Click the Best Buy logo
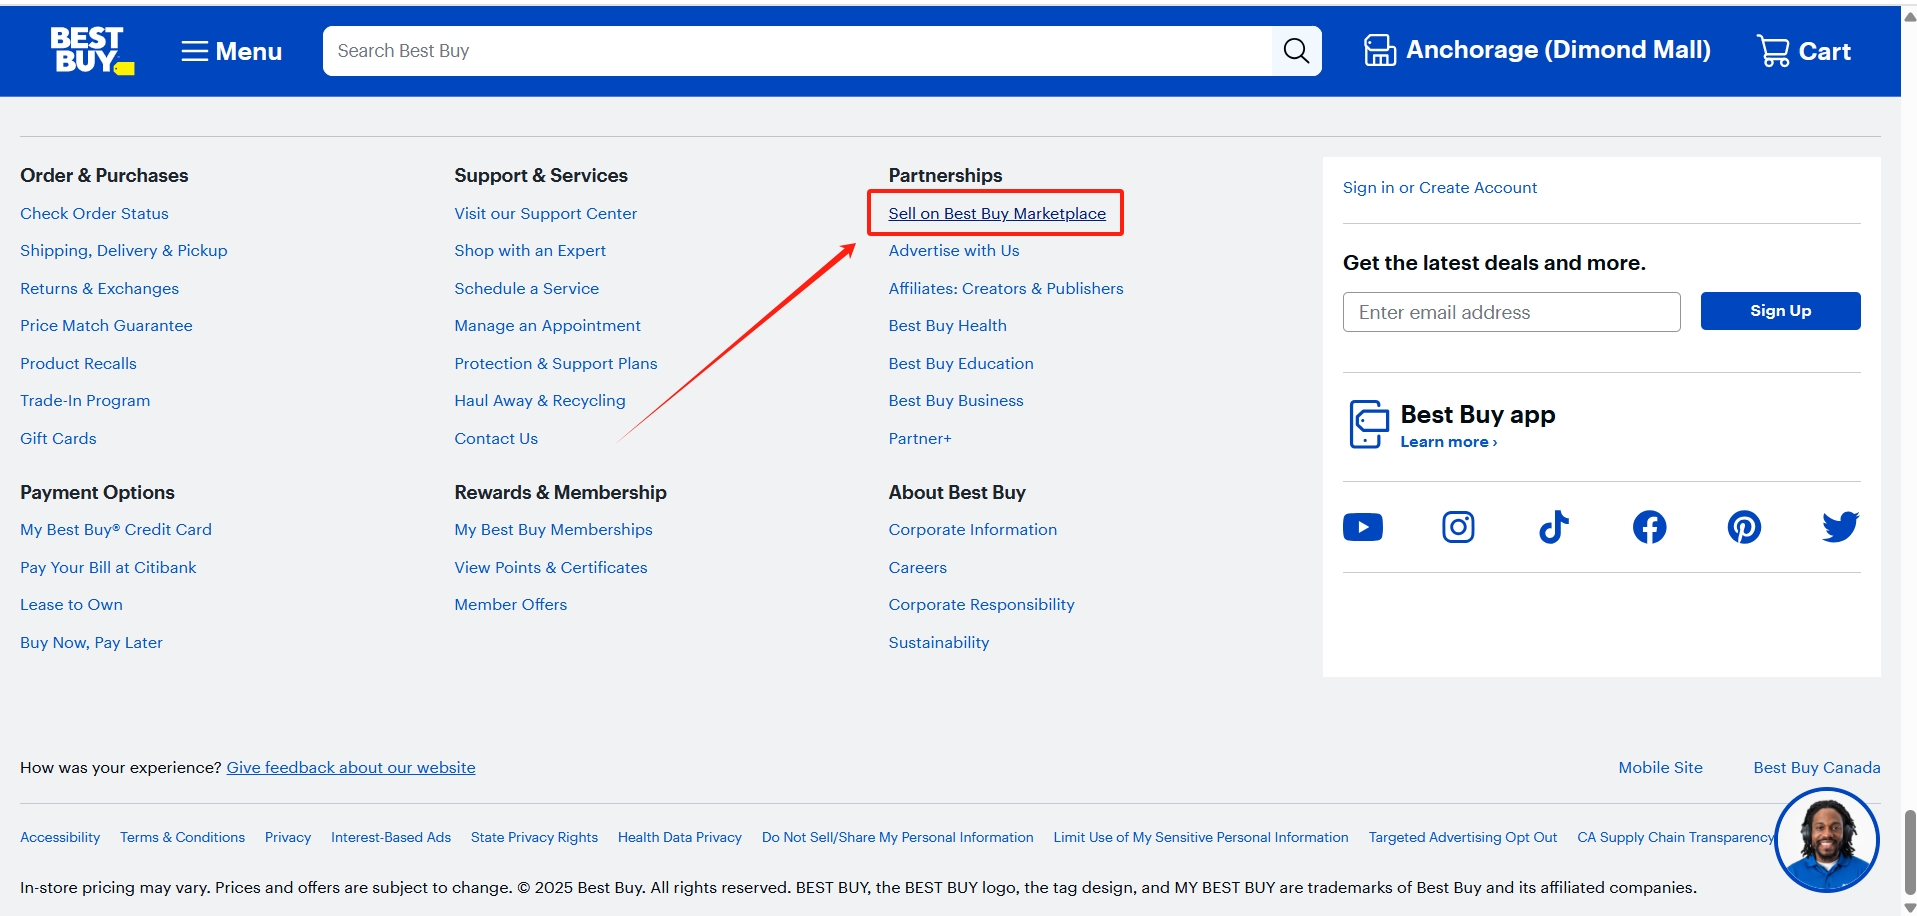The image size is (1917, 916). click(91, 51)
